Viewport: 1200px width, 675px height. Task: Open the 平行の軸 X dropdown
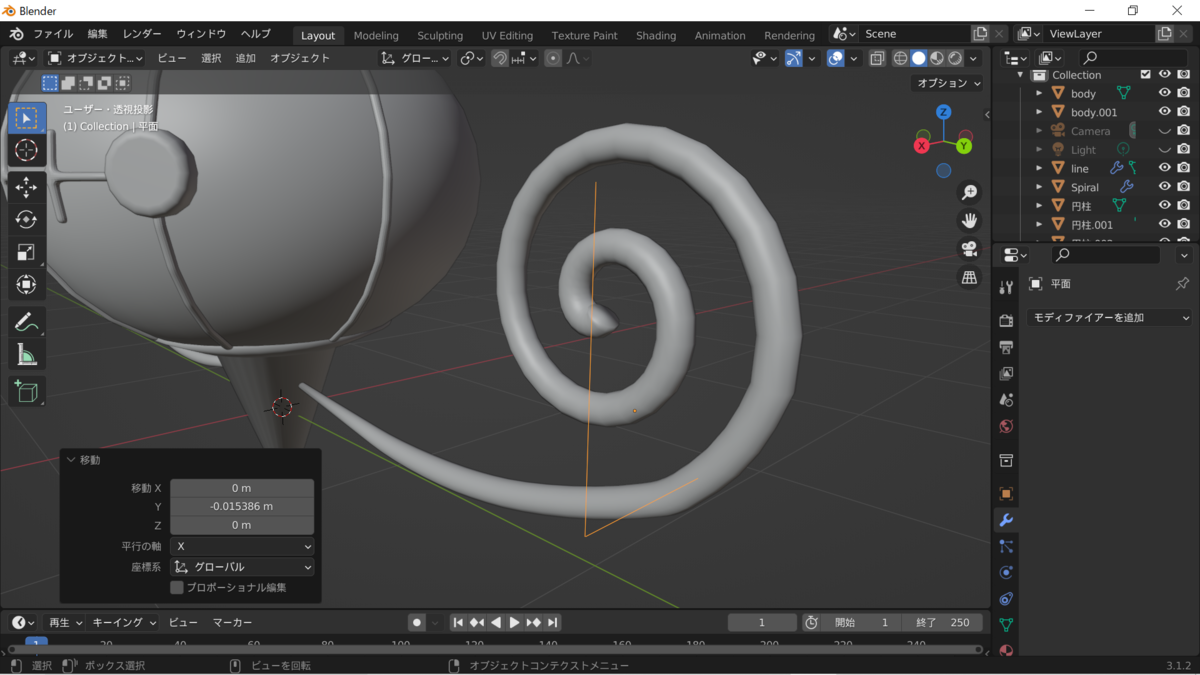click(x=242, y=546)
